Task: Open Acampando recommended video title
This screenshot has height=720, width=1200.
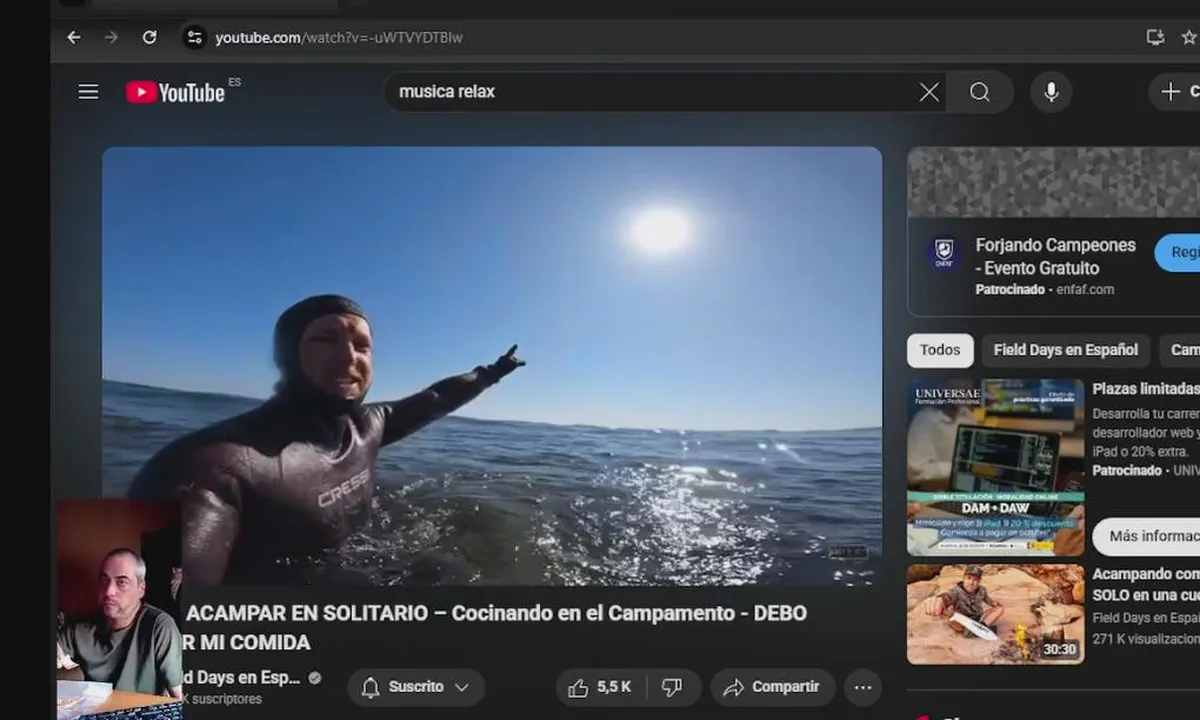Action: point(1146,585)
